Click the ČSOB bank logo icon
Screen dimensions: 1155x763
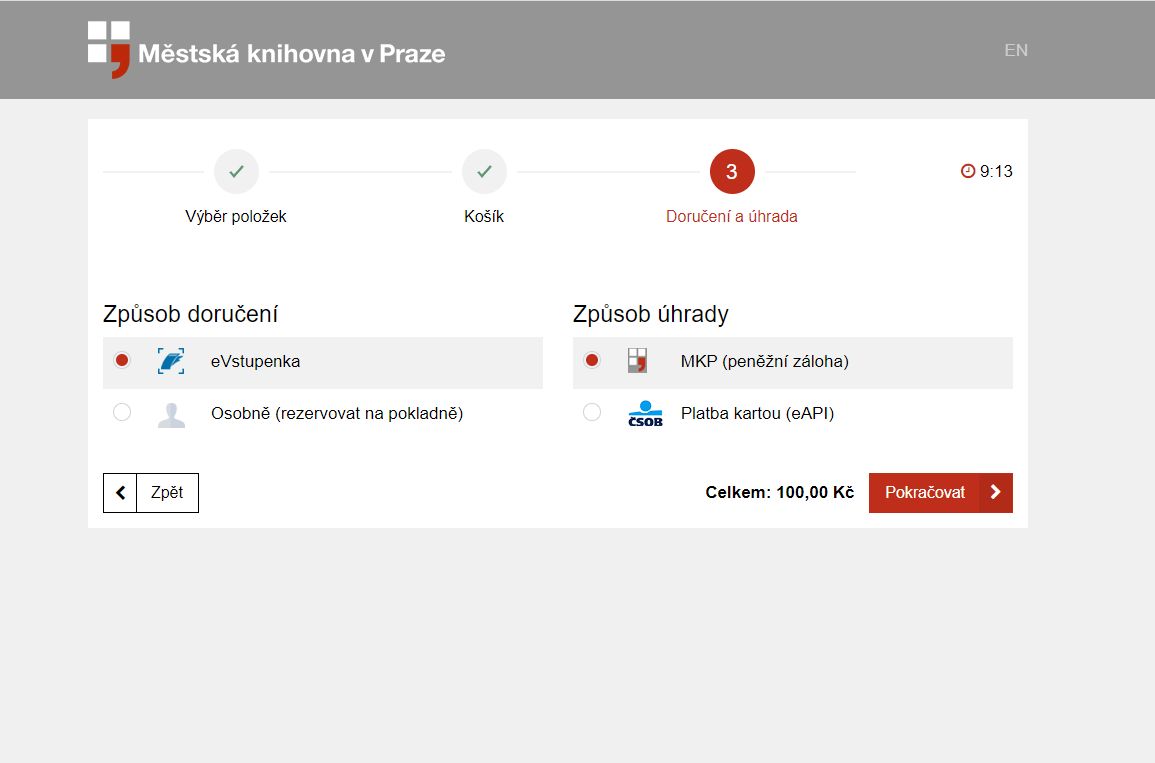click(x=645, y=413)
